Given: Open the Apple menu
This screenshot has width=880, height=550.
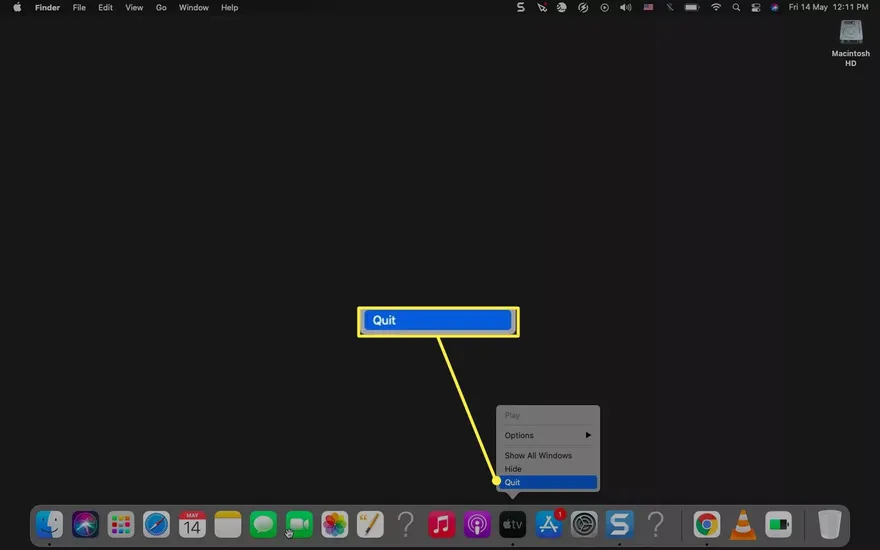Looking at the screenshot, I should [x=16, y=7].
